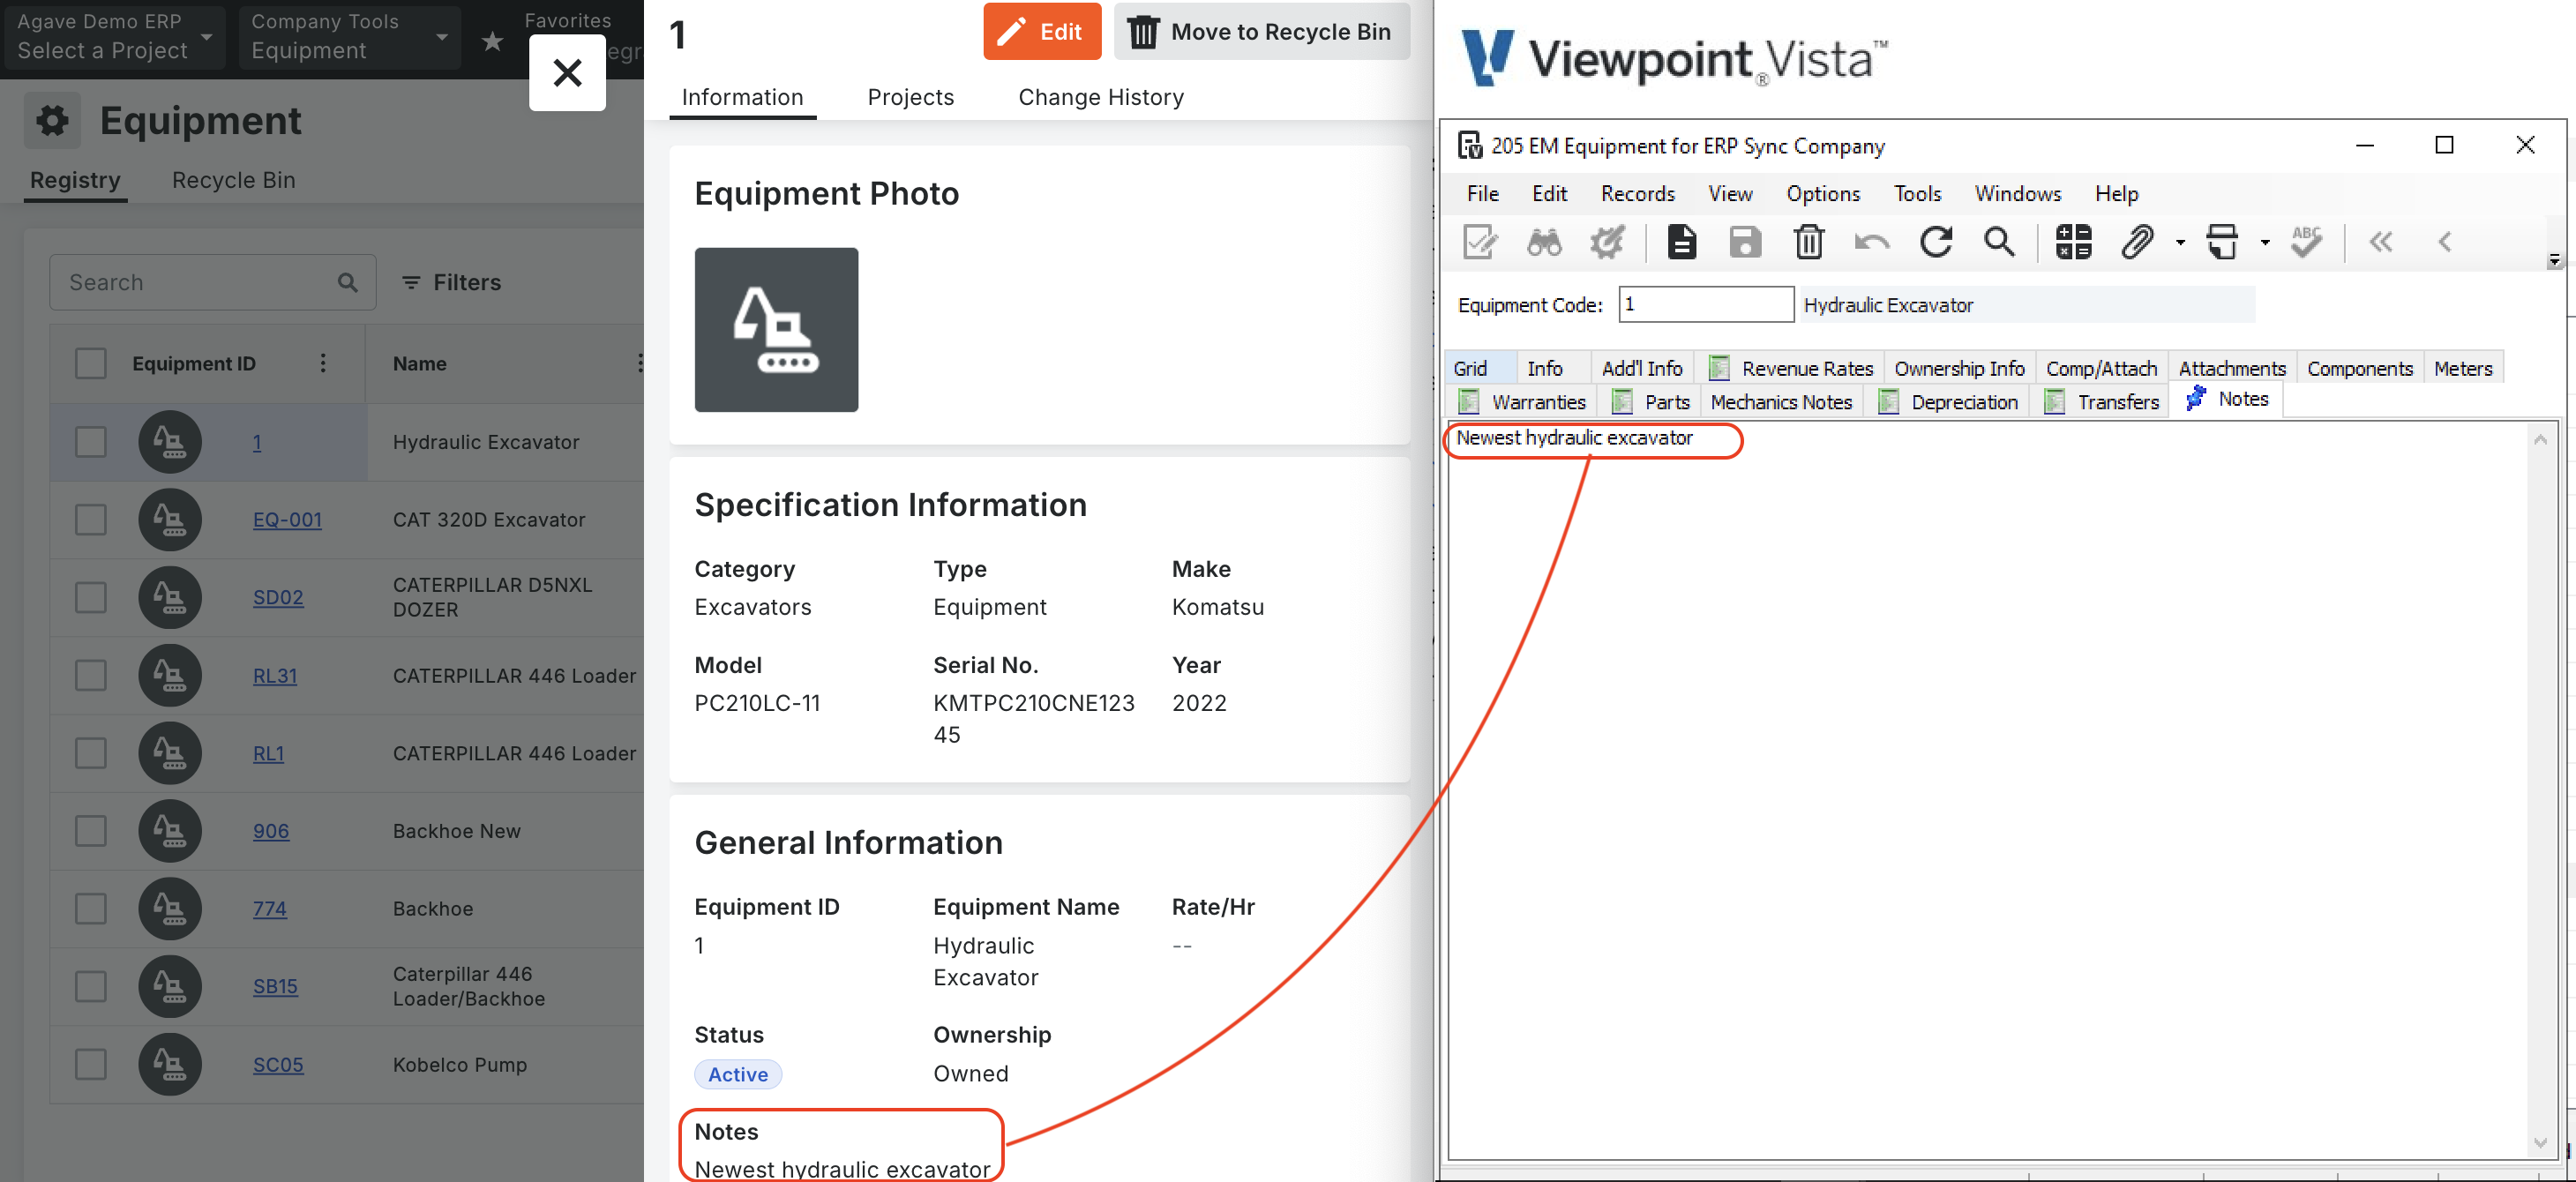2576x1182 pixels.
Task: Click the favorites star icon
Action: click(x=492, y=41)
